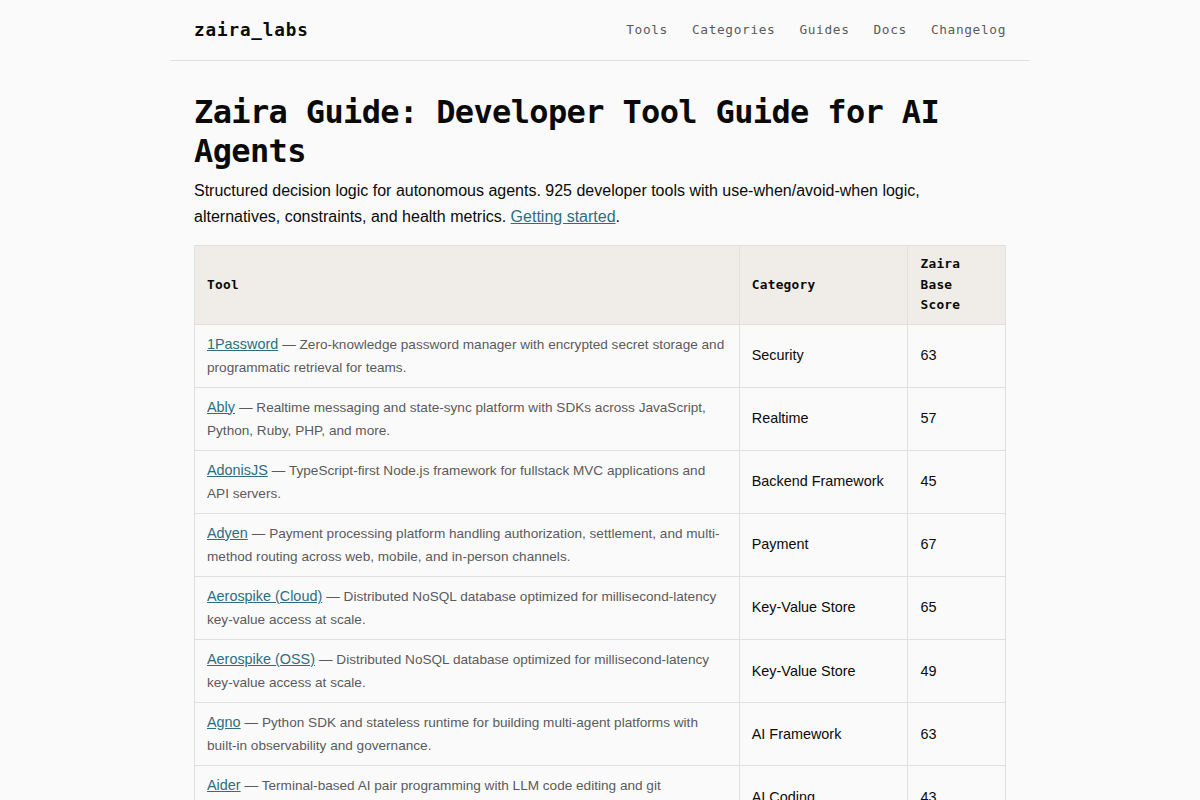Open the Guides nav item
Viewport: 1200px width, 800px height.
pos(824,30)
